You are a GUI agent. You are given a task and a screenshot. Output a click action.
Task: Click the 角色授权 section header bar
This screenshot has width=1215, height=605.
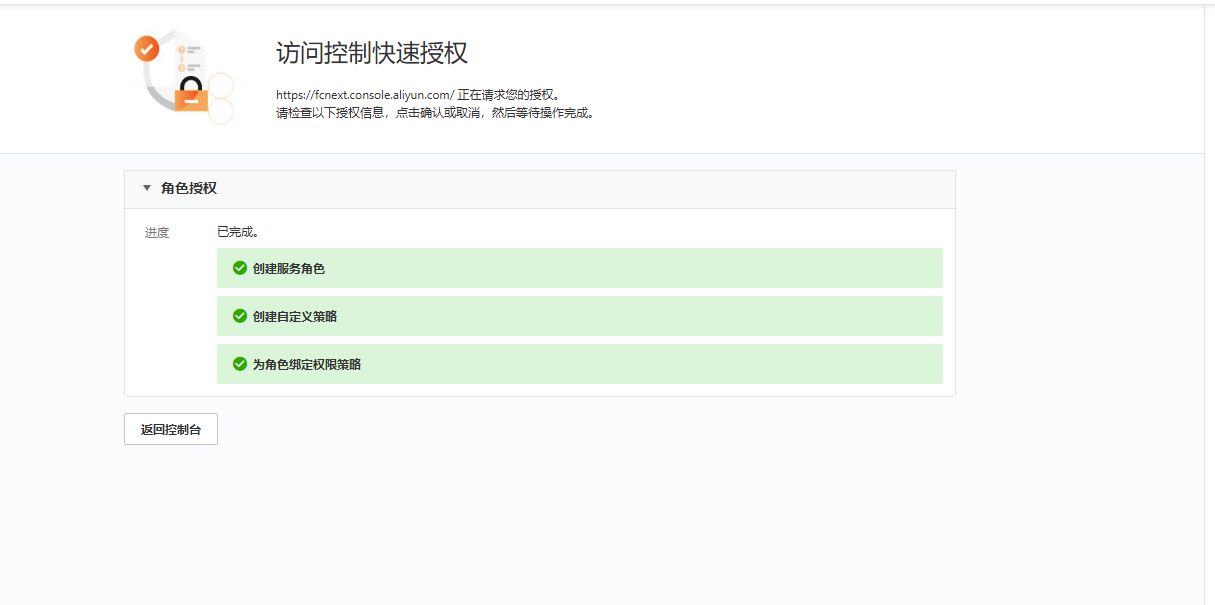540,188
